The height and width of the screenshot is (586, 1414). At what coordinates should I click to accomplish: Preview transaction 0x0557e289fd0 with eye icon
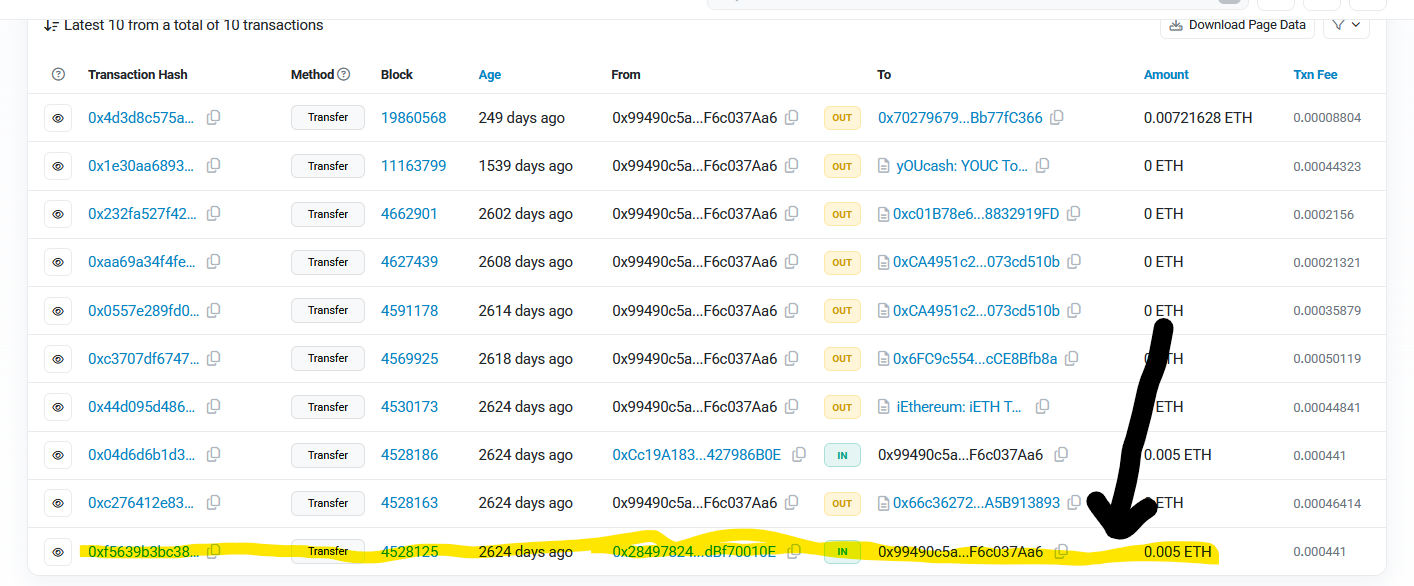[x=58, y=310]
